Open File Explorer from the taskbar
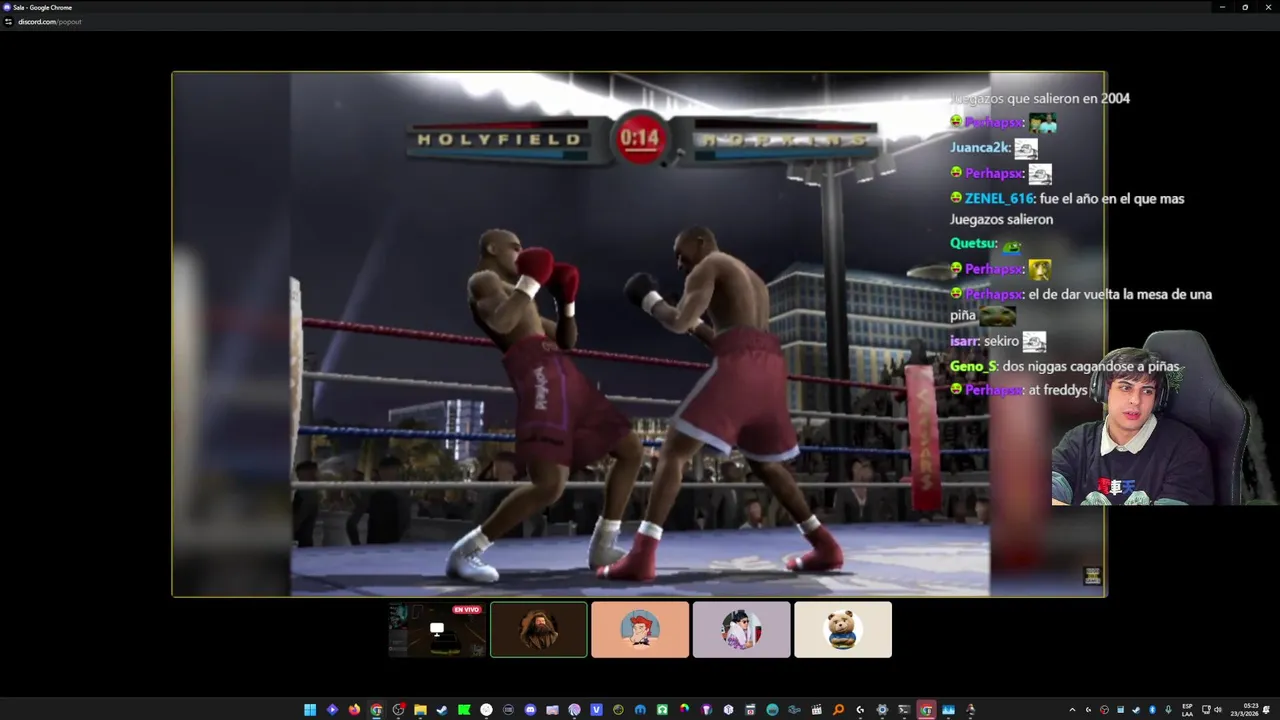The height and width of the screenshot is (720, 1280). pos(421,710)
